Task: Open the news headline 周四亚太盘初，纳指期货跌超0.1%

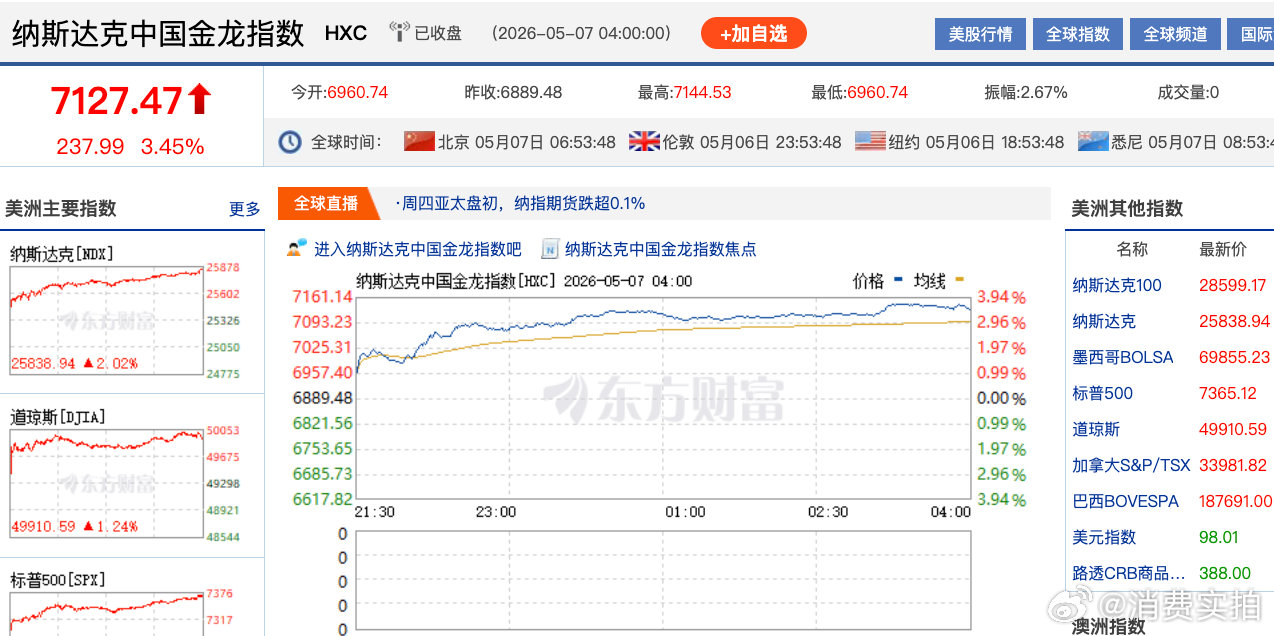Action: click(521, 203)
